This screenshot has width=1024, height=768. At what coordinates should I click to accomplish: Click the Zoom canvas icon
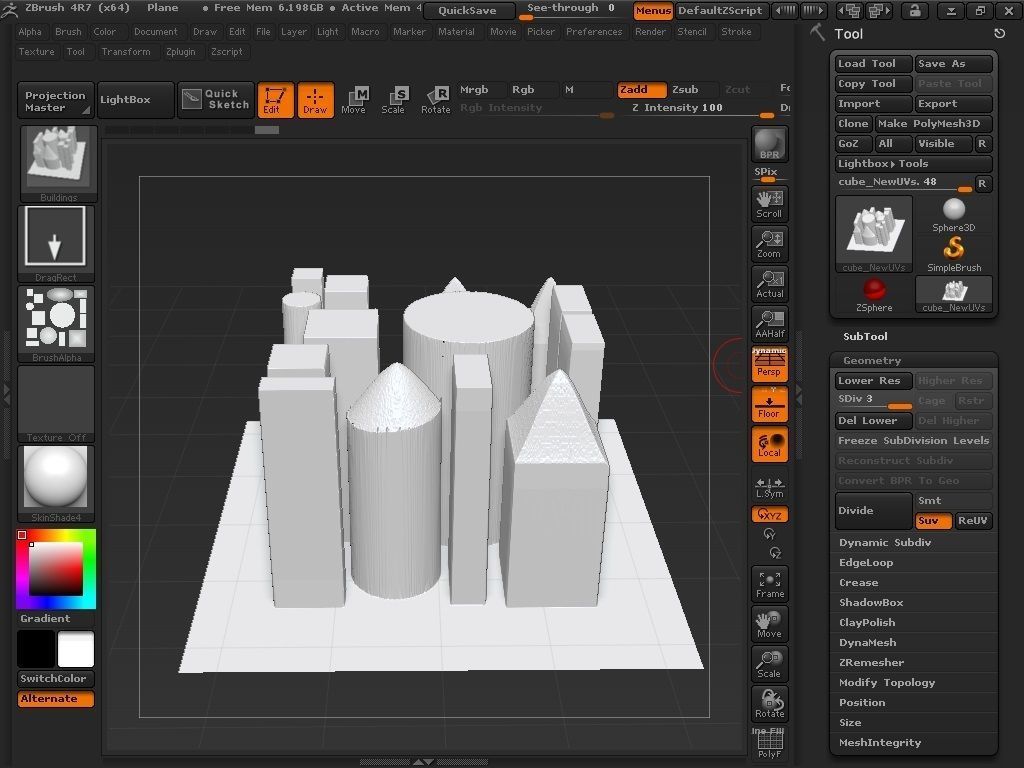pyautogui.click(x=769, y=244)
